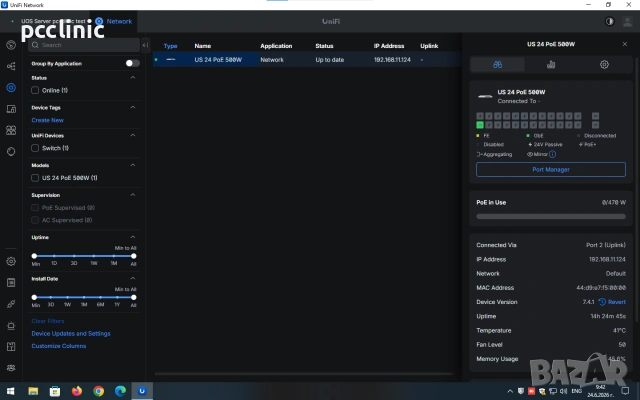
Task: Collapse the Models filter section
Action: point(133,165)
